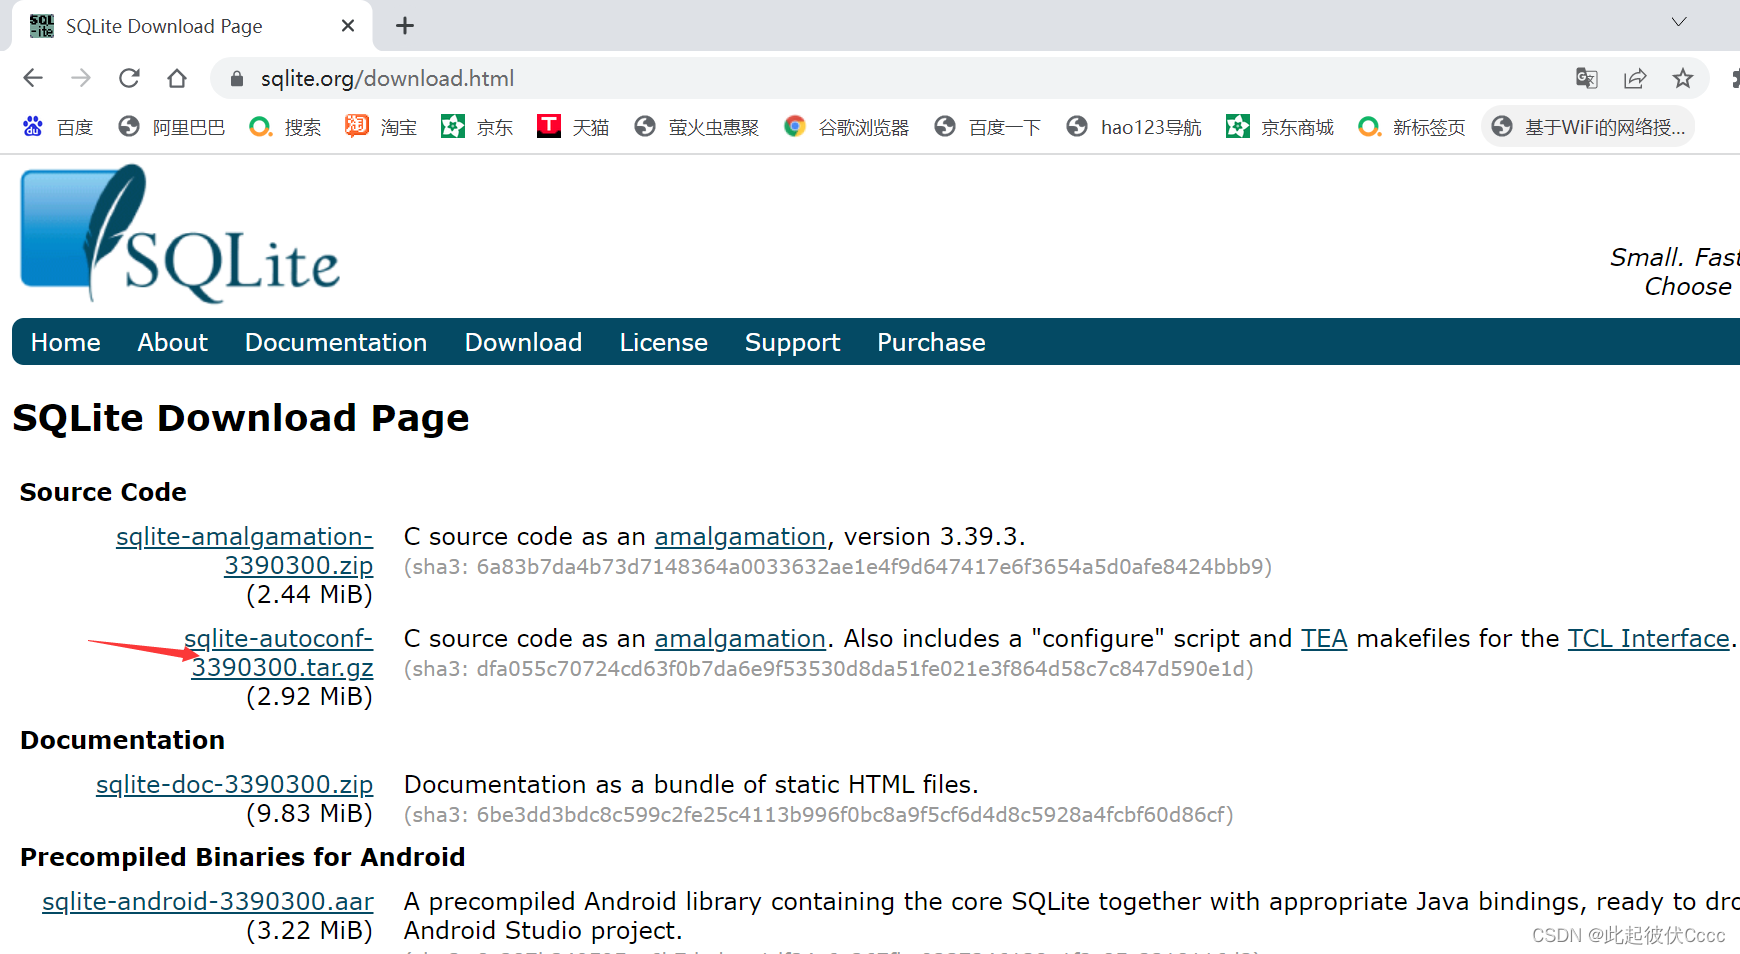The image size is (1740, 954).
Task: Click the SQLite logo image
Action: (180, 234)
